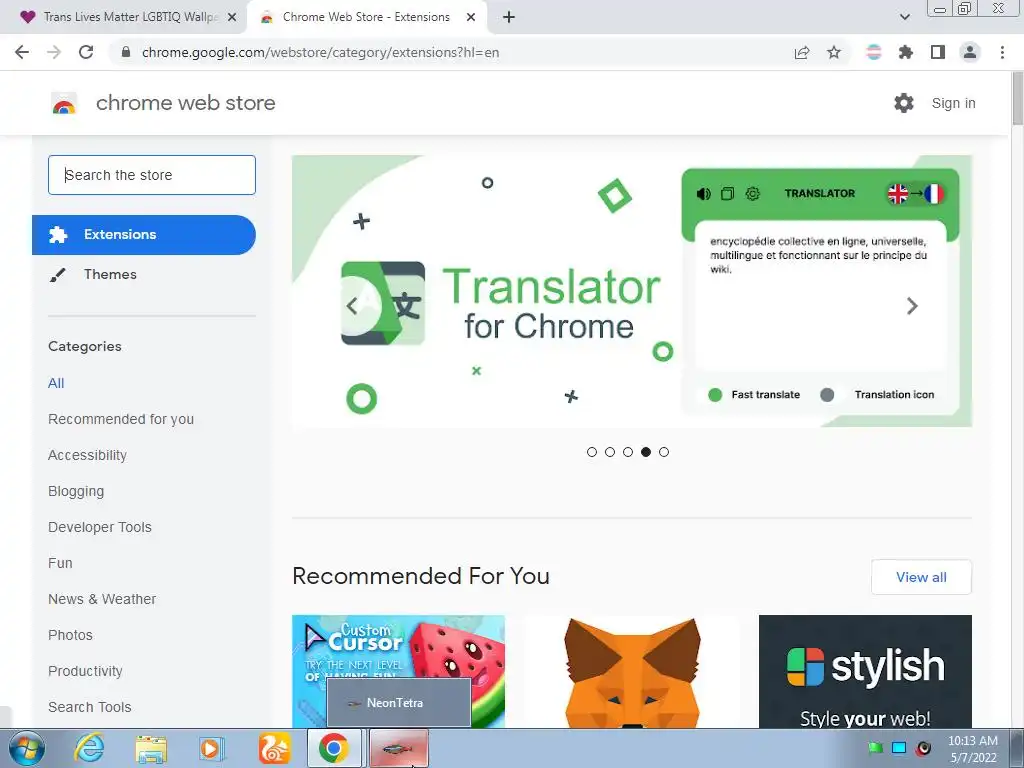Viewport: 1024px width, 768px height.
Task: Open the News & Weather category
Action: coord(102,599)
